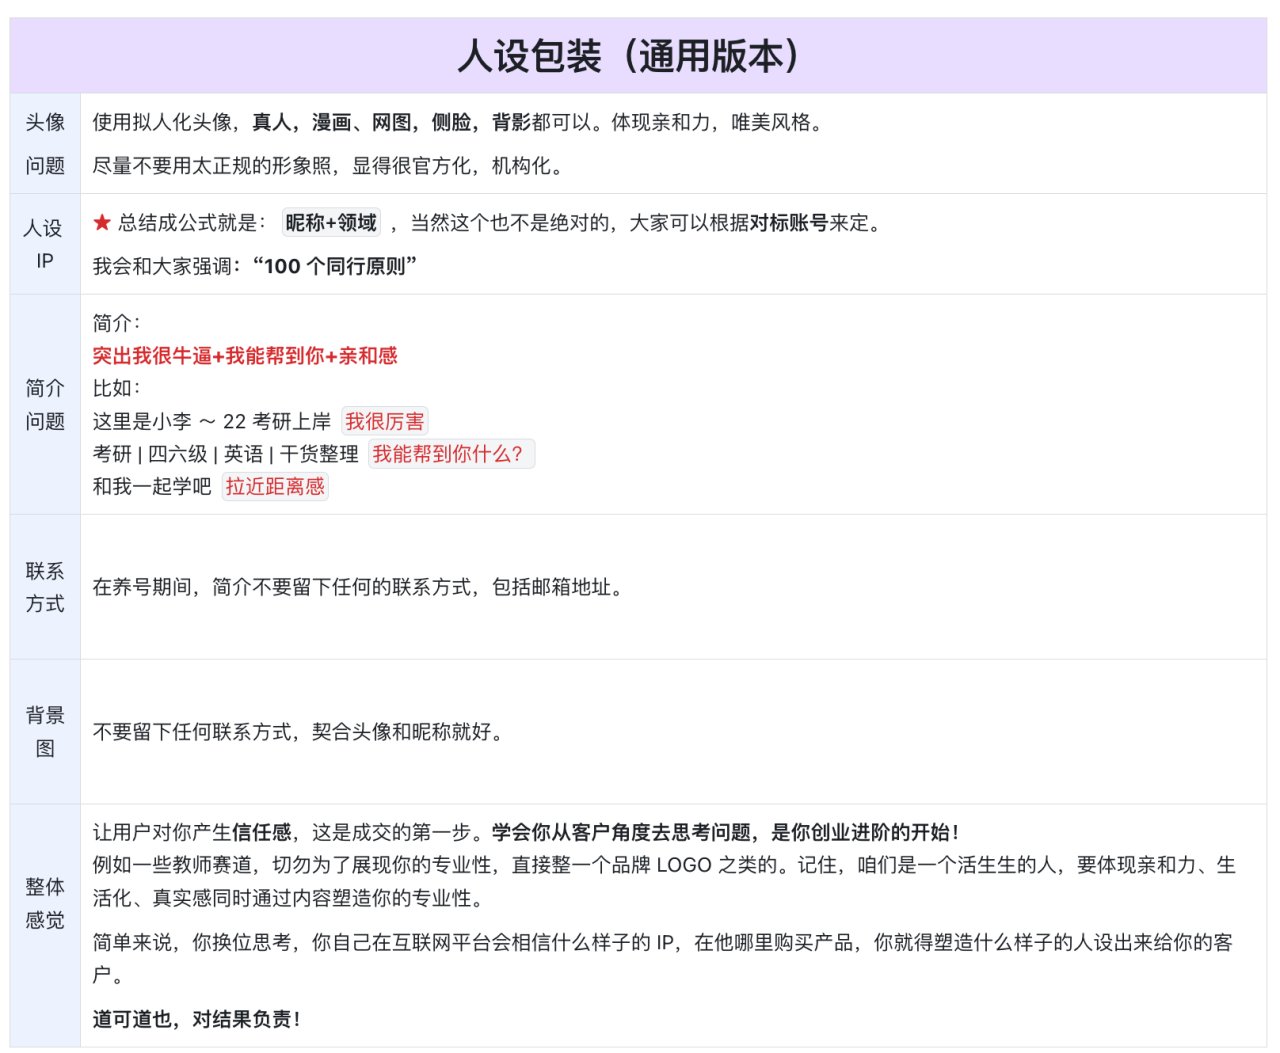Select the bold "对标账号" text

[x=790, y=224]
